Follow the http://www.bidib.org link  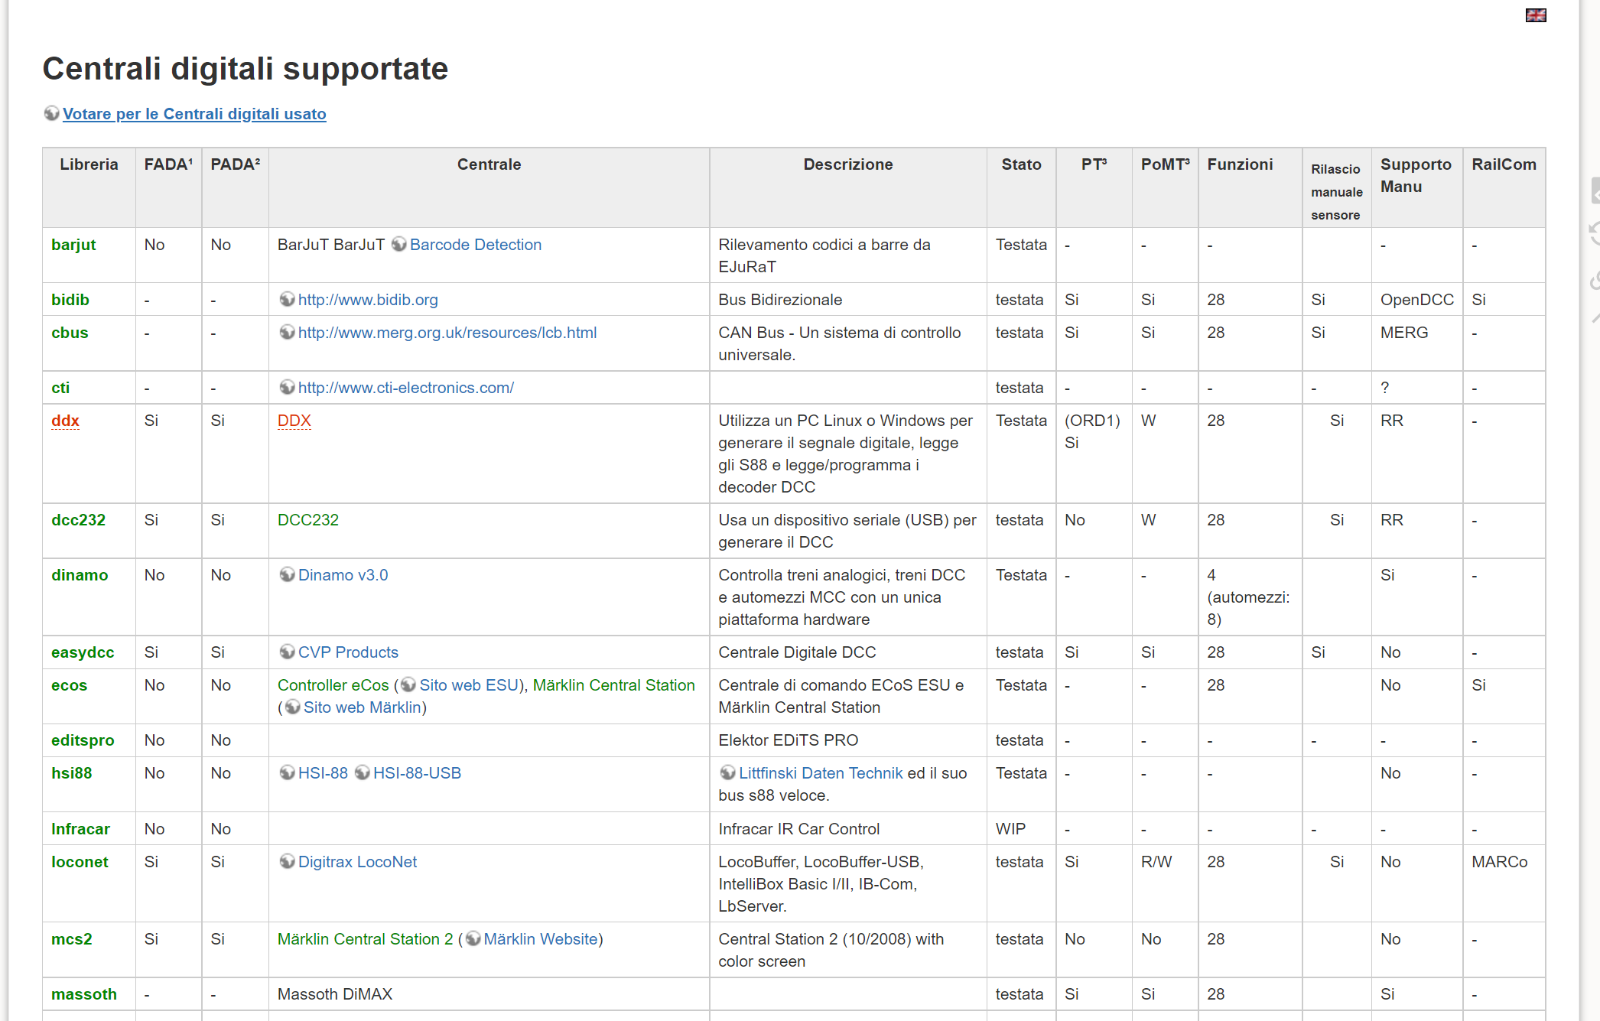point(367,300)
